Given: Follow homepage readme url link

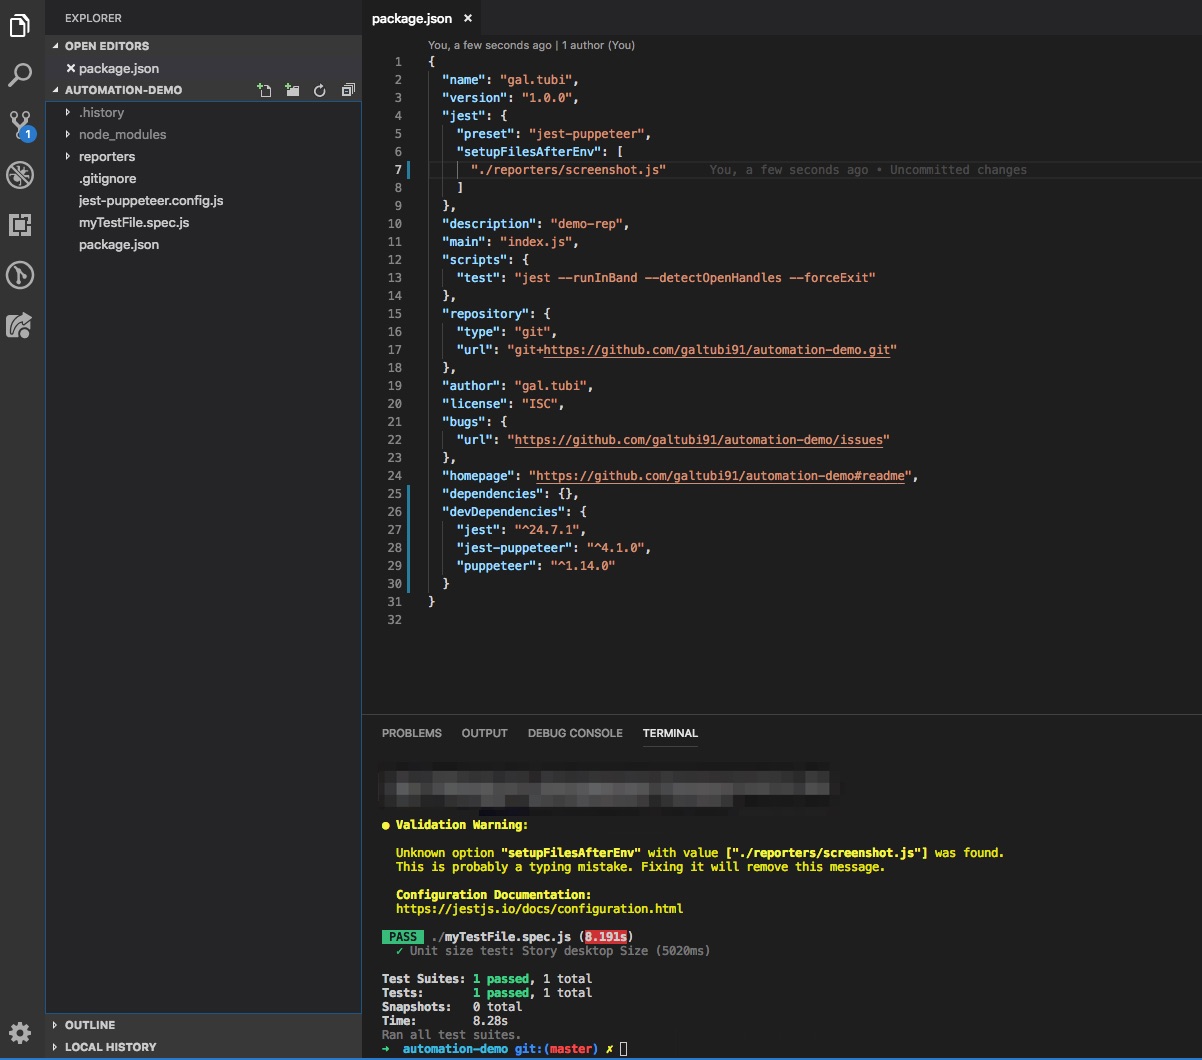Looking at the screenshot, I should coord(720,476).
